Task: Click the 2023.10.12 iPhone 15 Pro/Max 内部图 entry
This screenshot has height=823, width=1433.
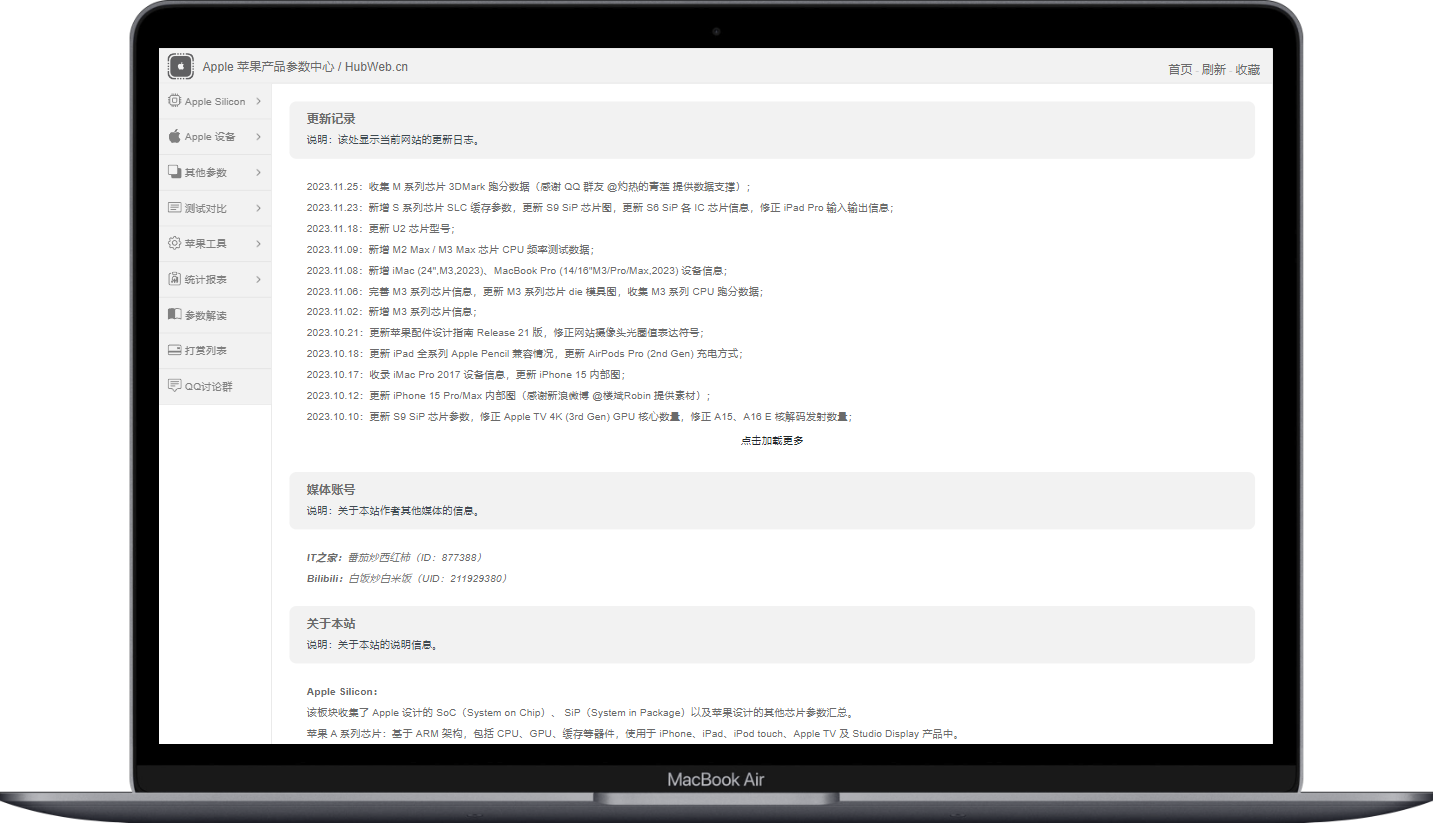Action: (509, 396)
